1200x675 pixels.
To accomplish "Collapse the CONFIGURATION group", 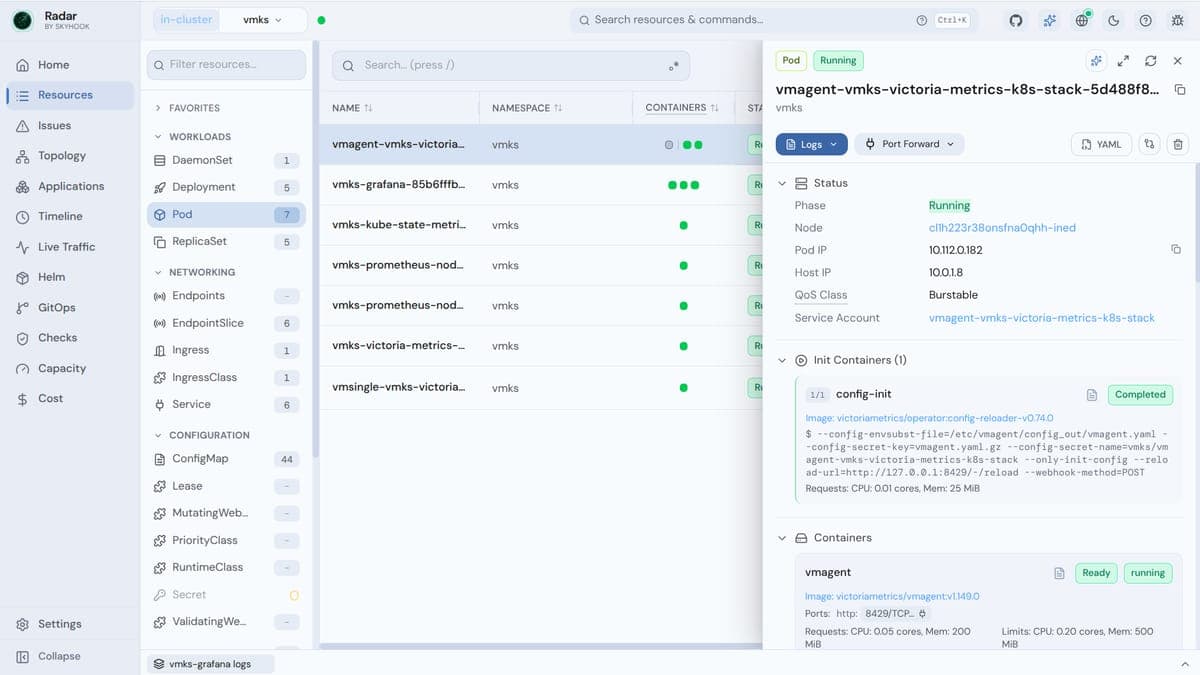I will [x=201, y=435].
